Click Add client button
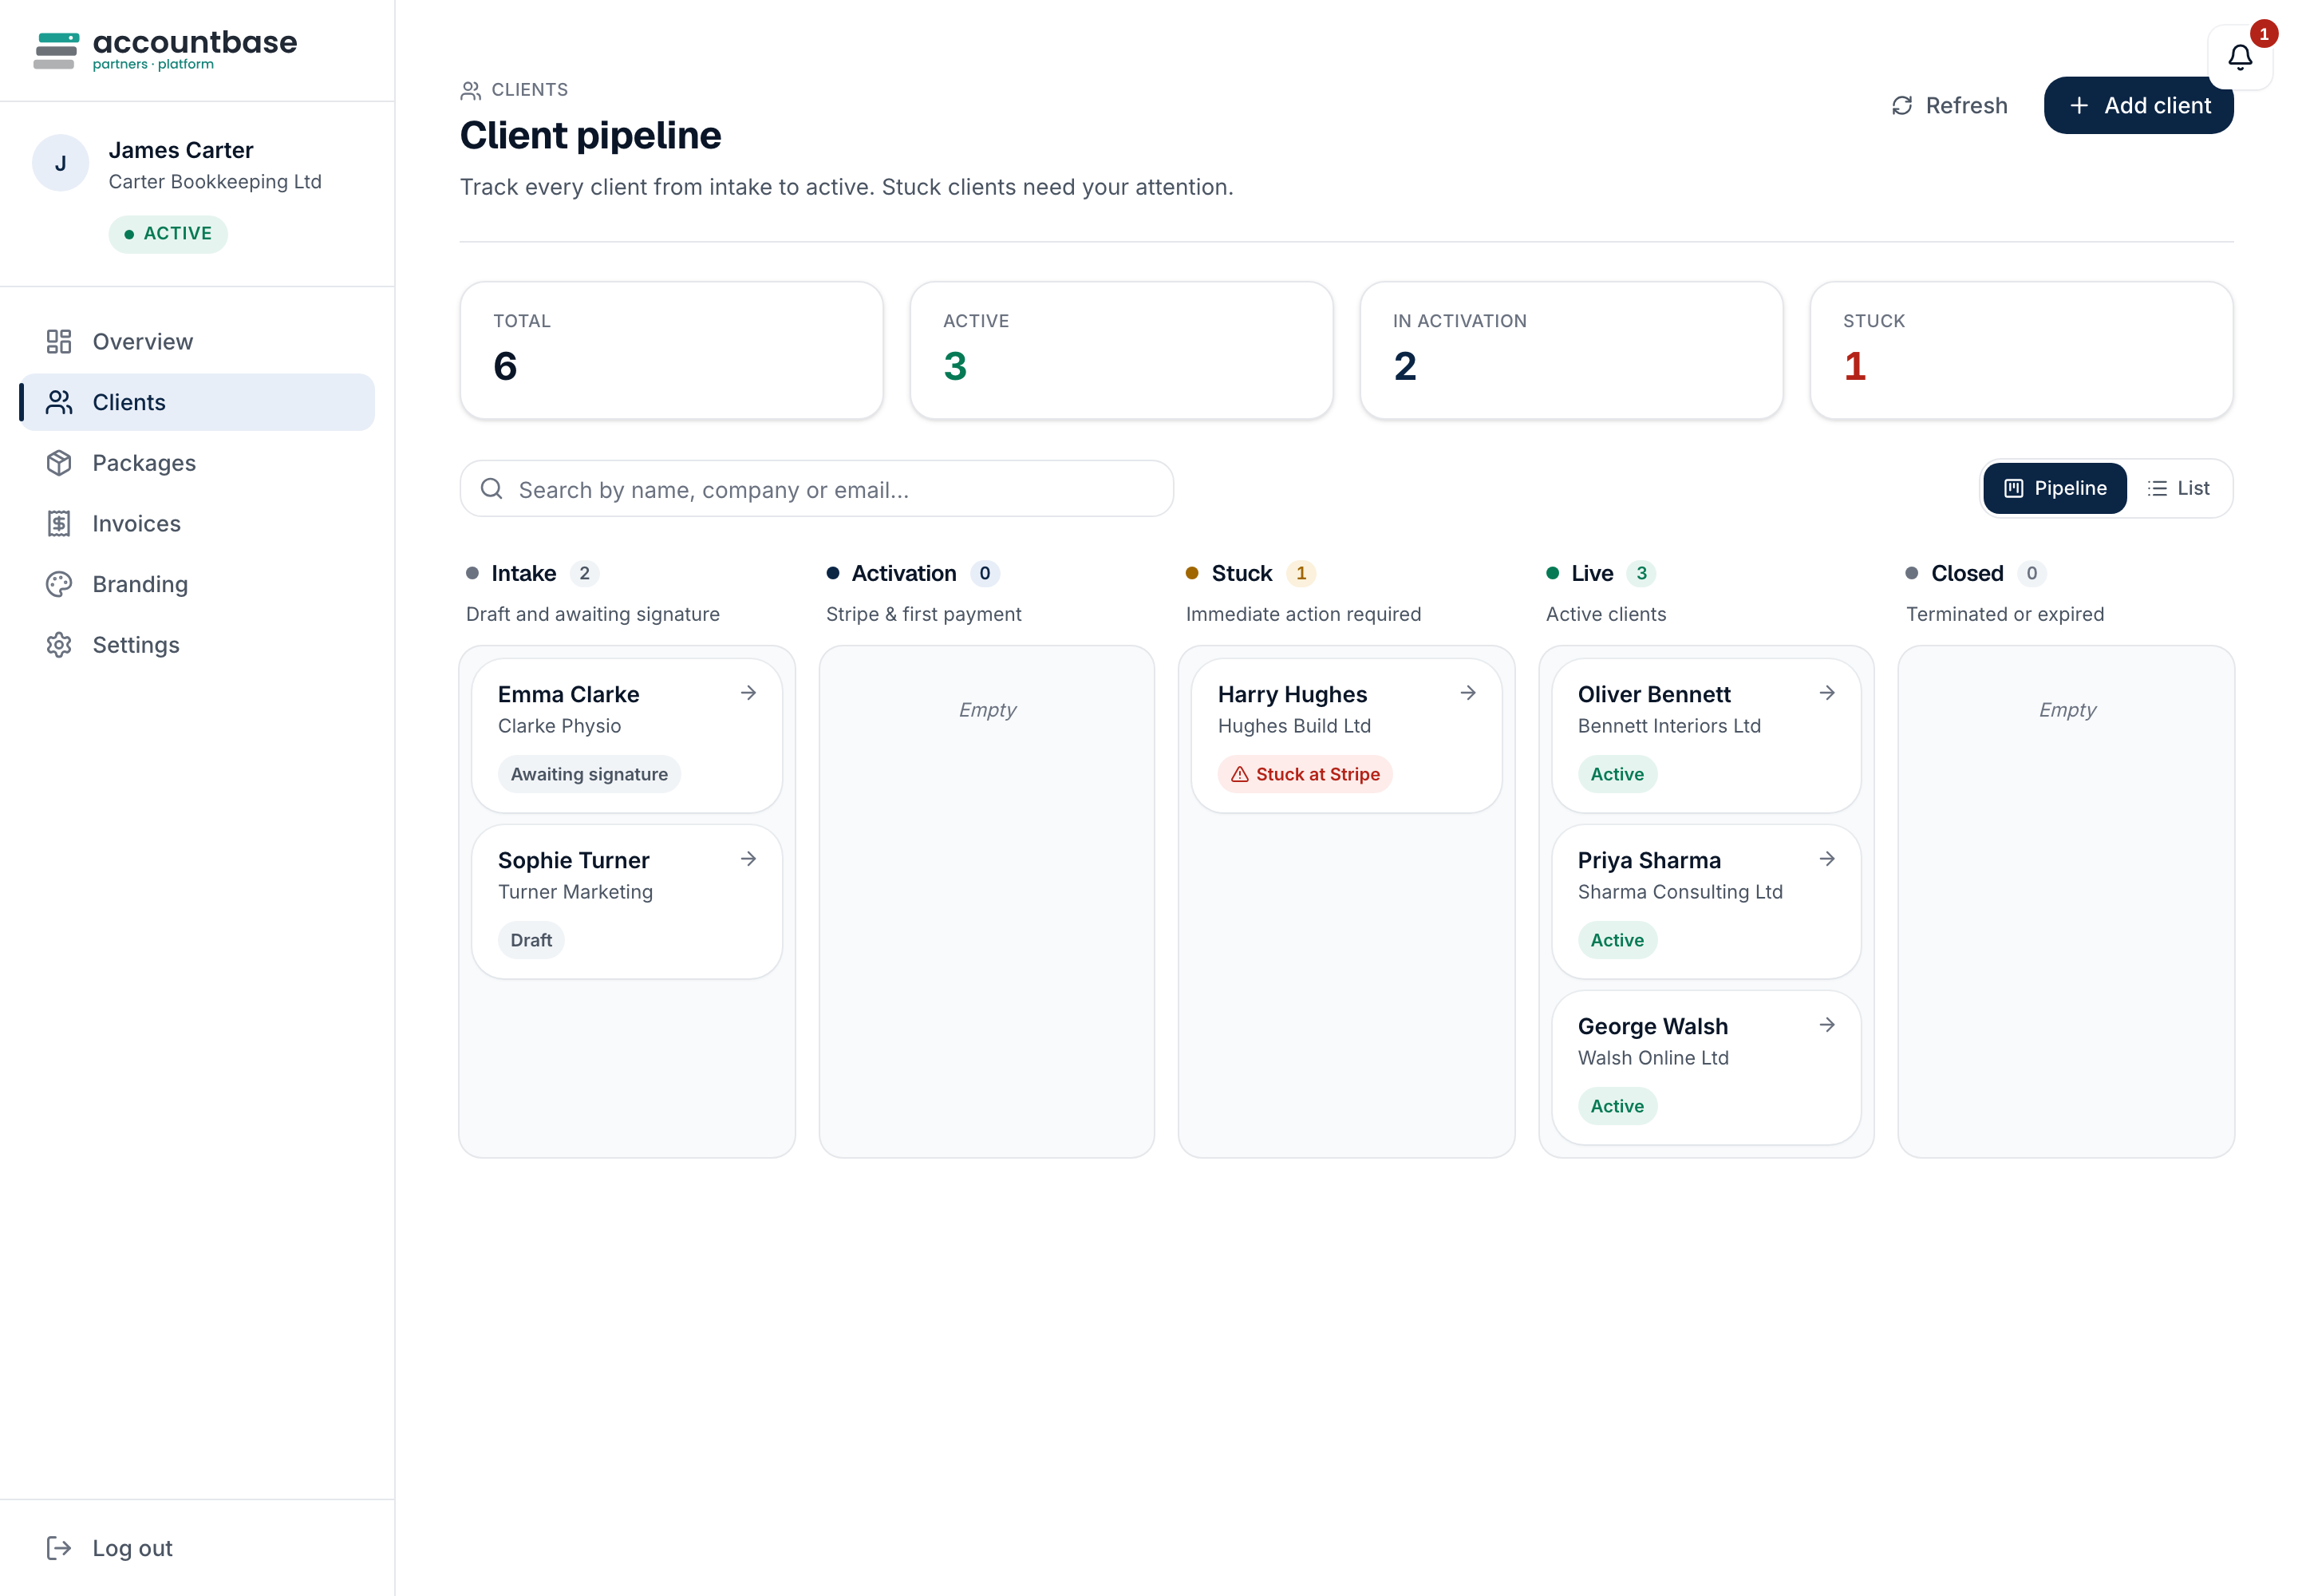The height and width of the screenshot is (1596, 2298). click(x=2138, y=106)
